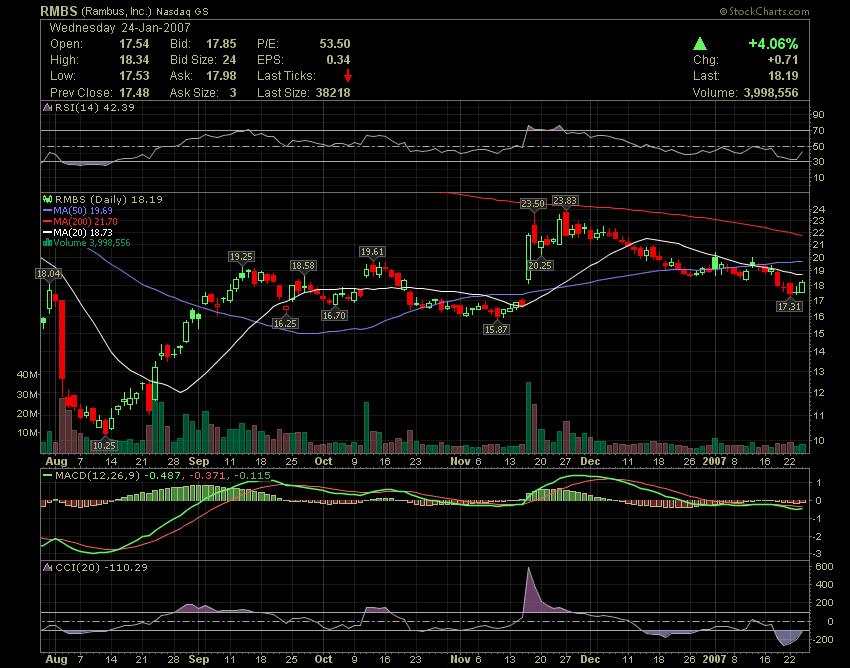850x668 pixels.
Task: Click the CCI spike peak in mid-November
Action: pyautogui.click(x=529, y=569)
